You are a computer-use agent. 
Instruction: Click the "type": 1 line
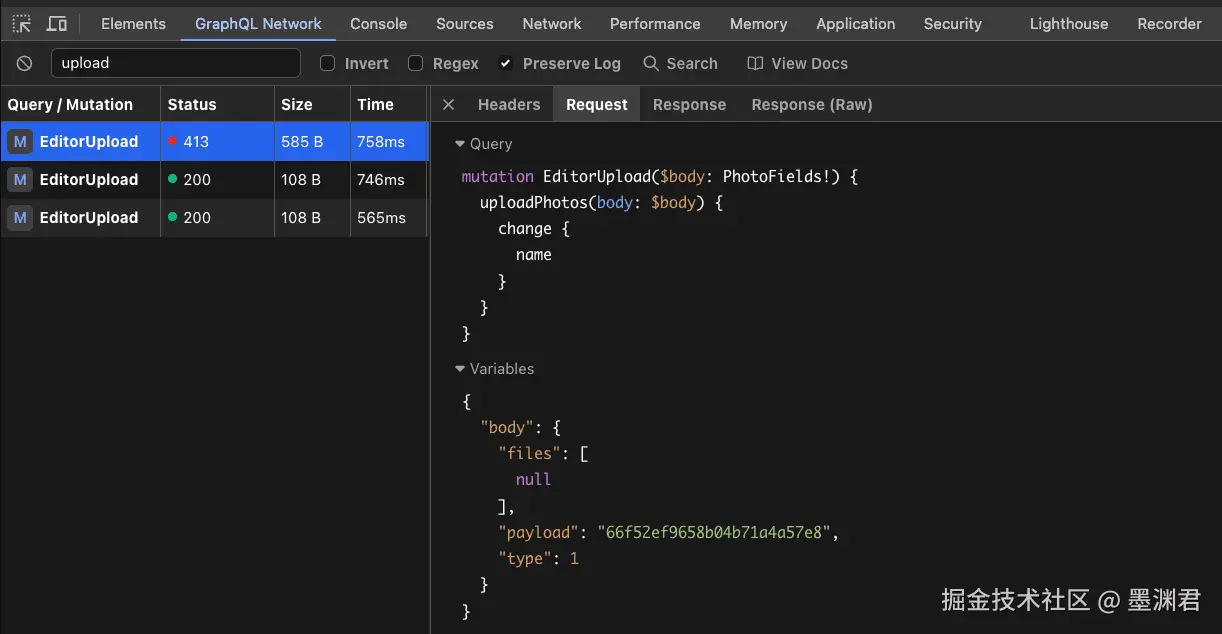click(x=539, y=558)
